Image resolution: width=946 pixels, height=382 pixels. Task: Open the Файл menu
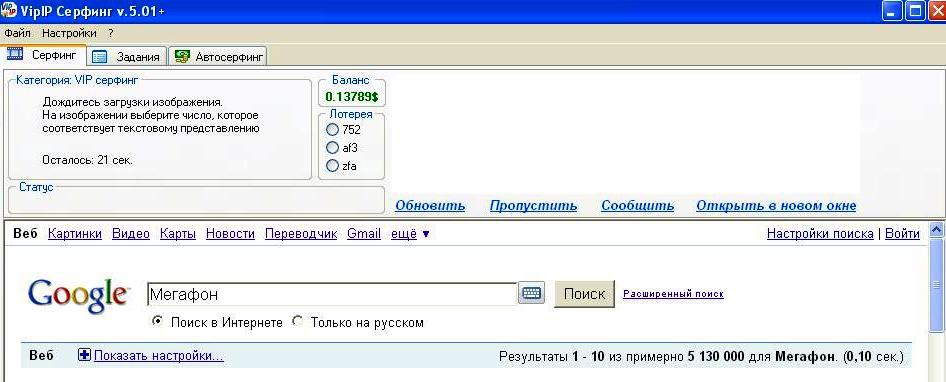[x=17, y=33]
